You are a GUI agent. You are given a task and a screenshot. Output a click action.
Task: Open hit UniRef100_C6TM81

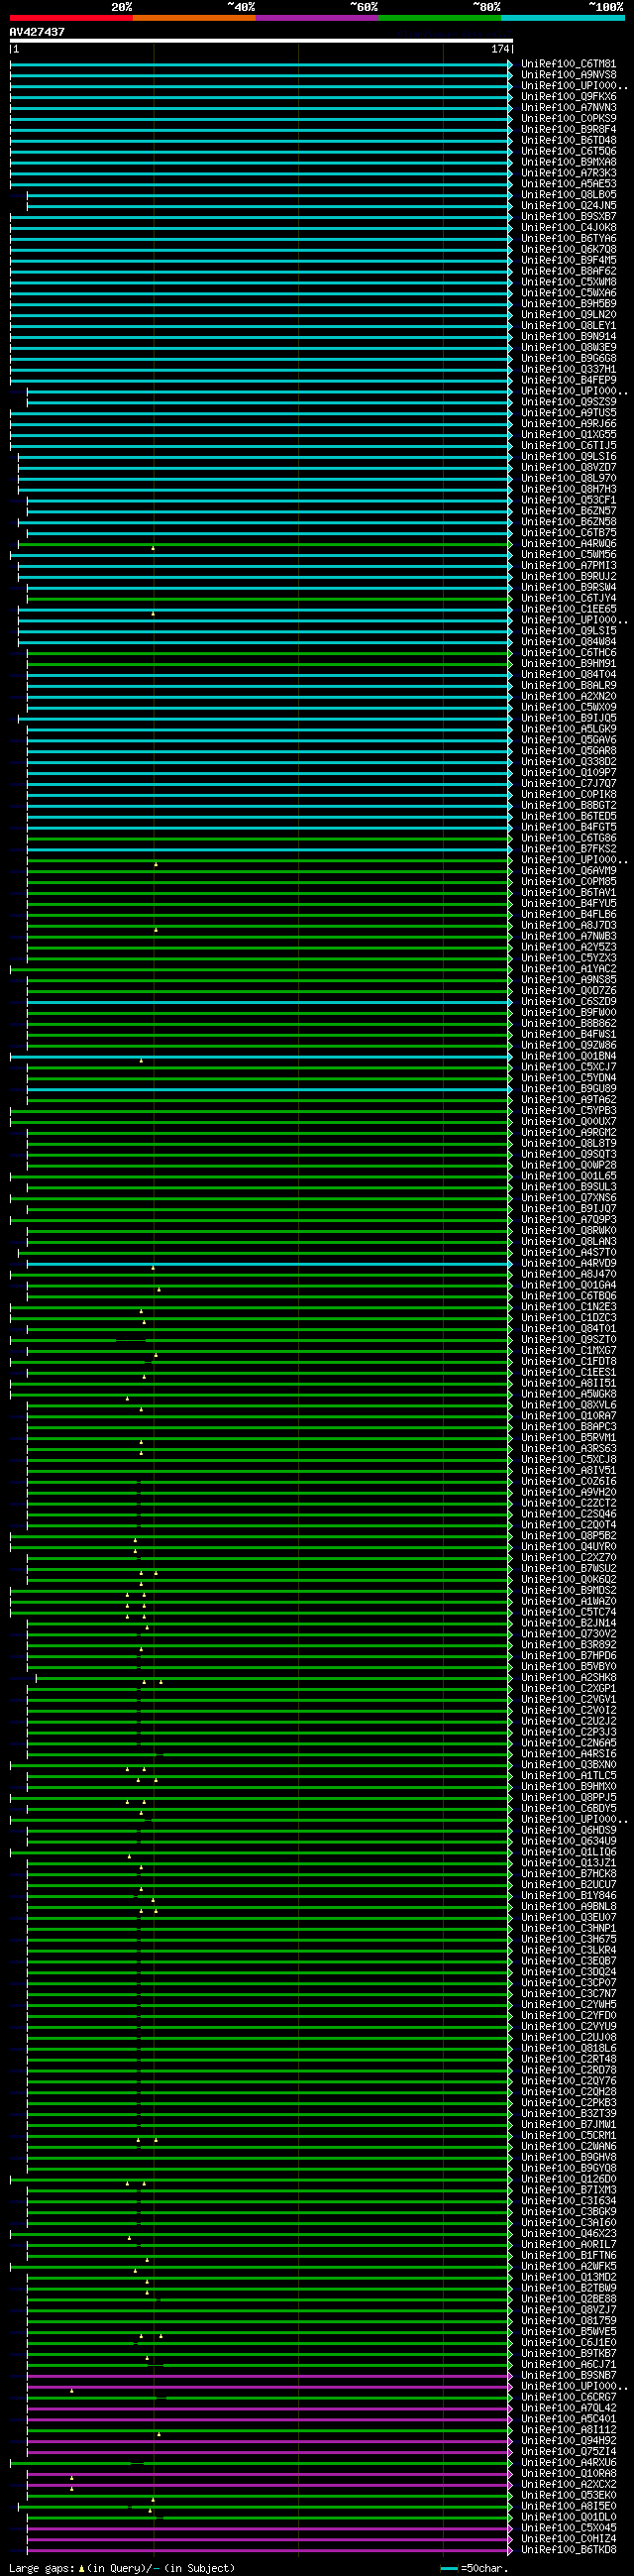click(568, 64)
